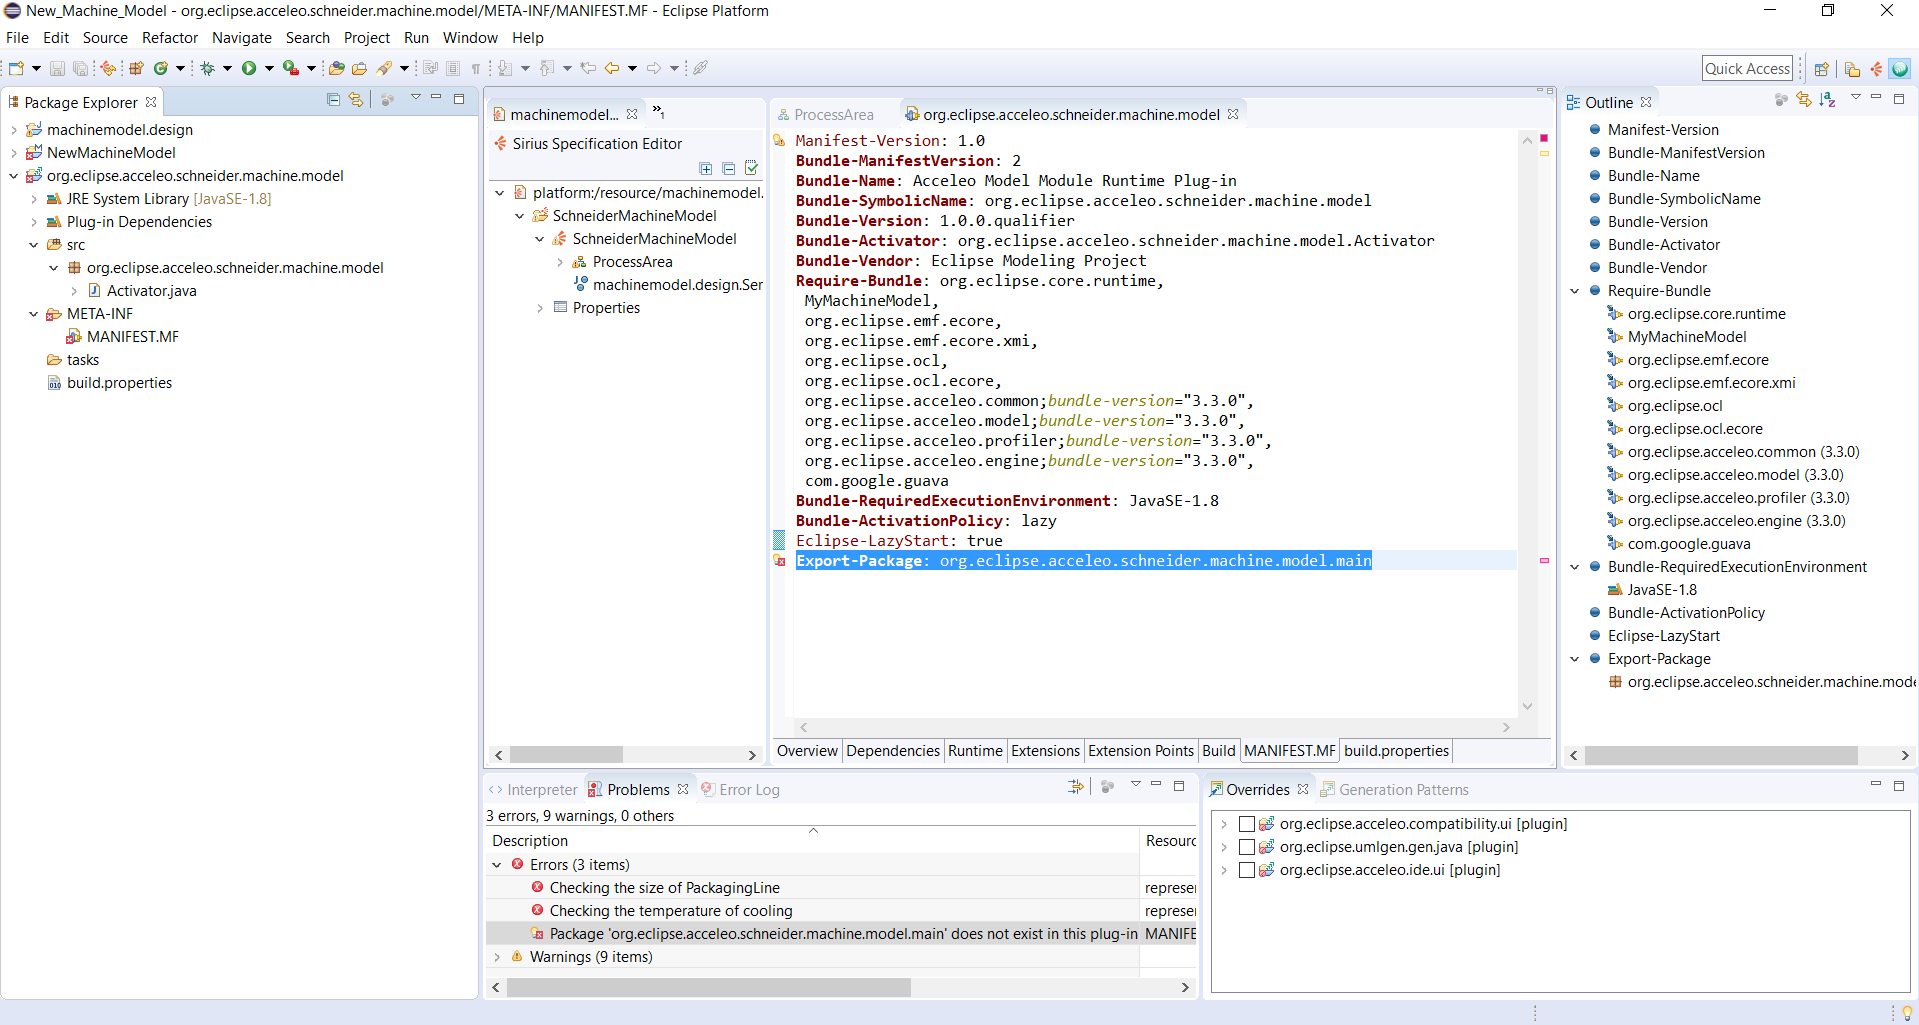Go to Previous Annotation icon
This screenshot has width=1919, height=1025.
tap(547, 68)
